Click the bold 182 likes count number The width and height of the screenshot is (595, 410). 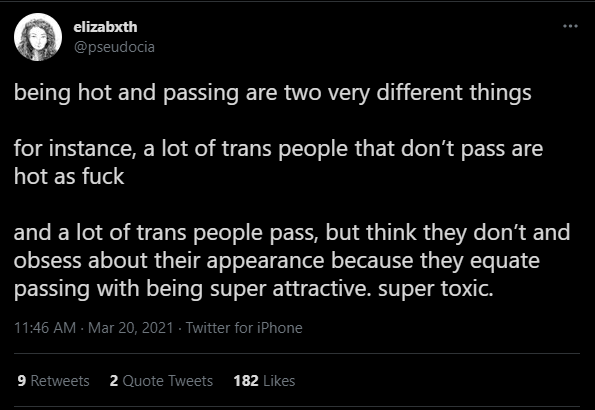click(246, 381)
